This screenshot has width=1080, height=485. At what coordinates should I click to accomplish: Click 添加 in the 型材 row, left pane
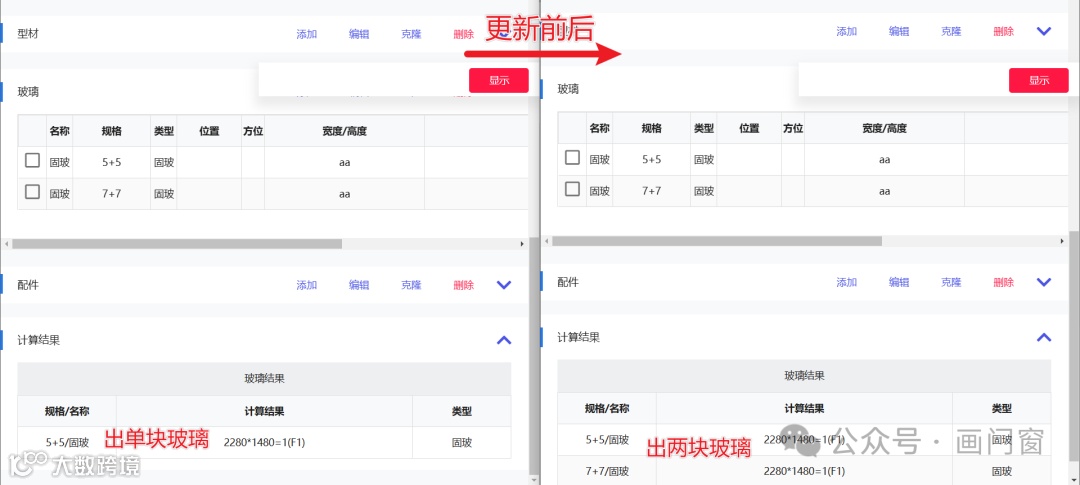point(307,34)
